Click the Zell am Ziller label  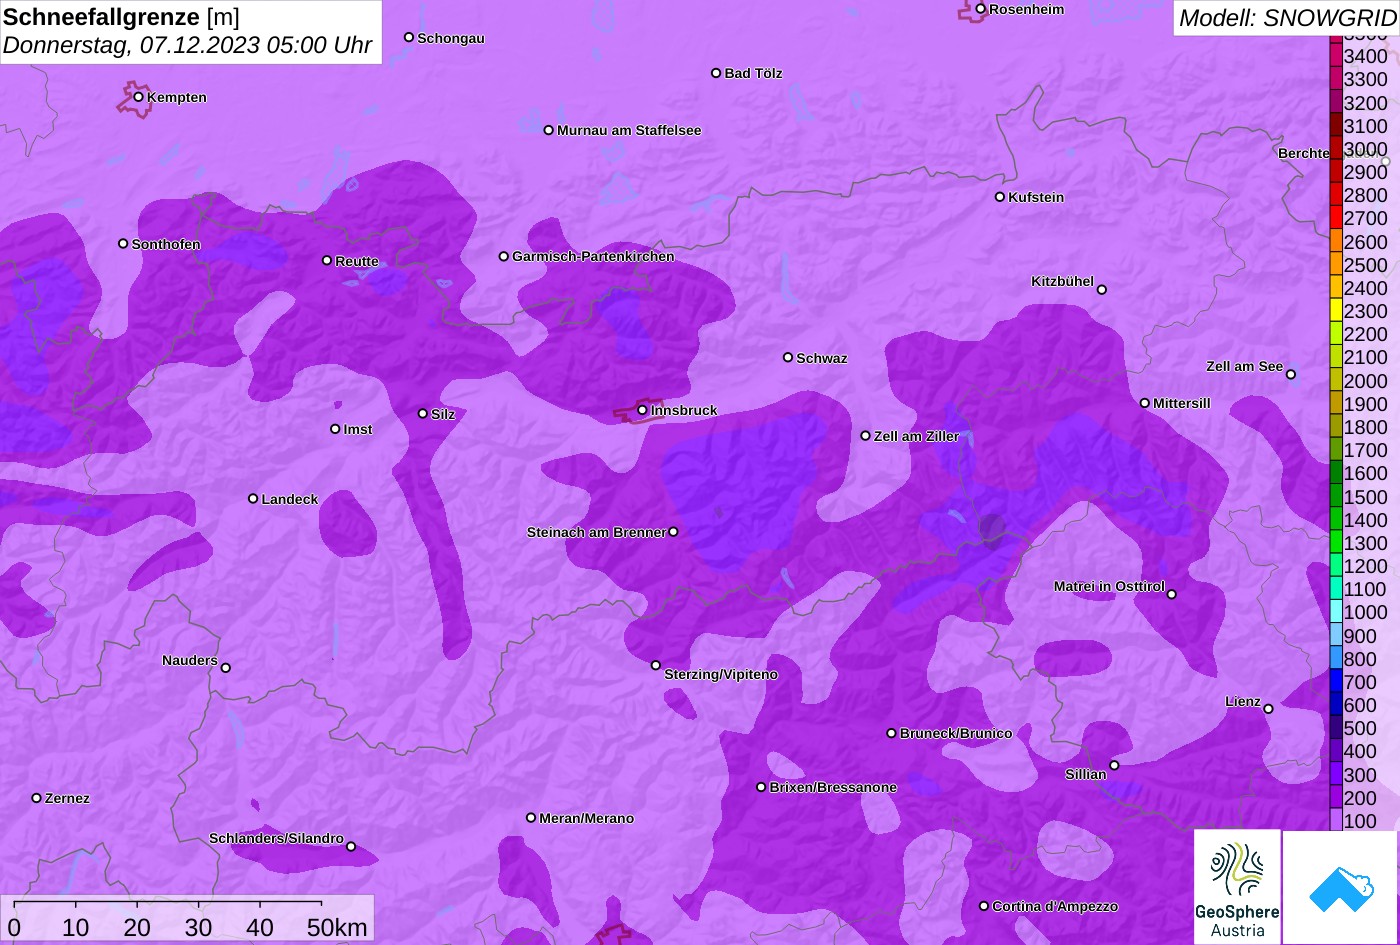[917, 436]
